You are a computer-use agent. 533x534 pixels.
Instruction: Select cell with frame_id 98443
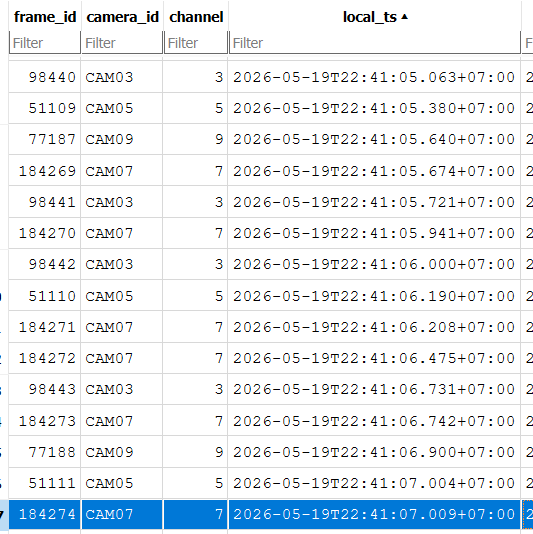(45, 389)
